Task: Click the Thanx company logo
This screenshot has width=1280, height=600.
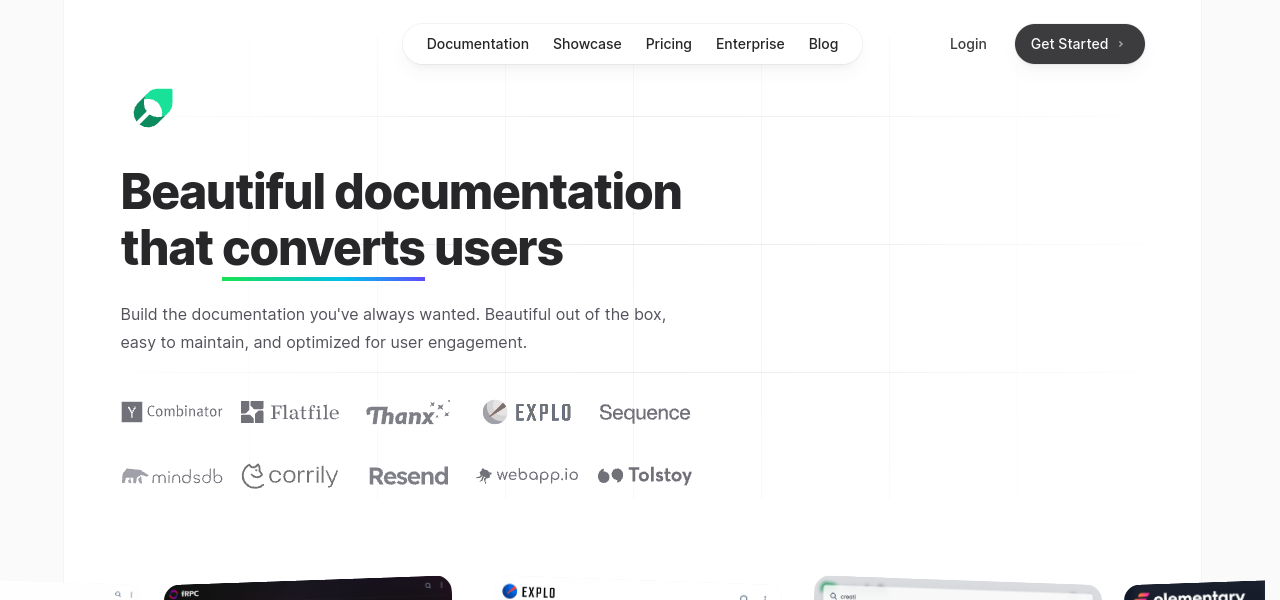Action: point(408,413)
